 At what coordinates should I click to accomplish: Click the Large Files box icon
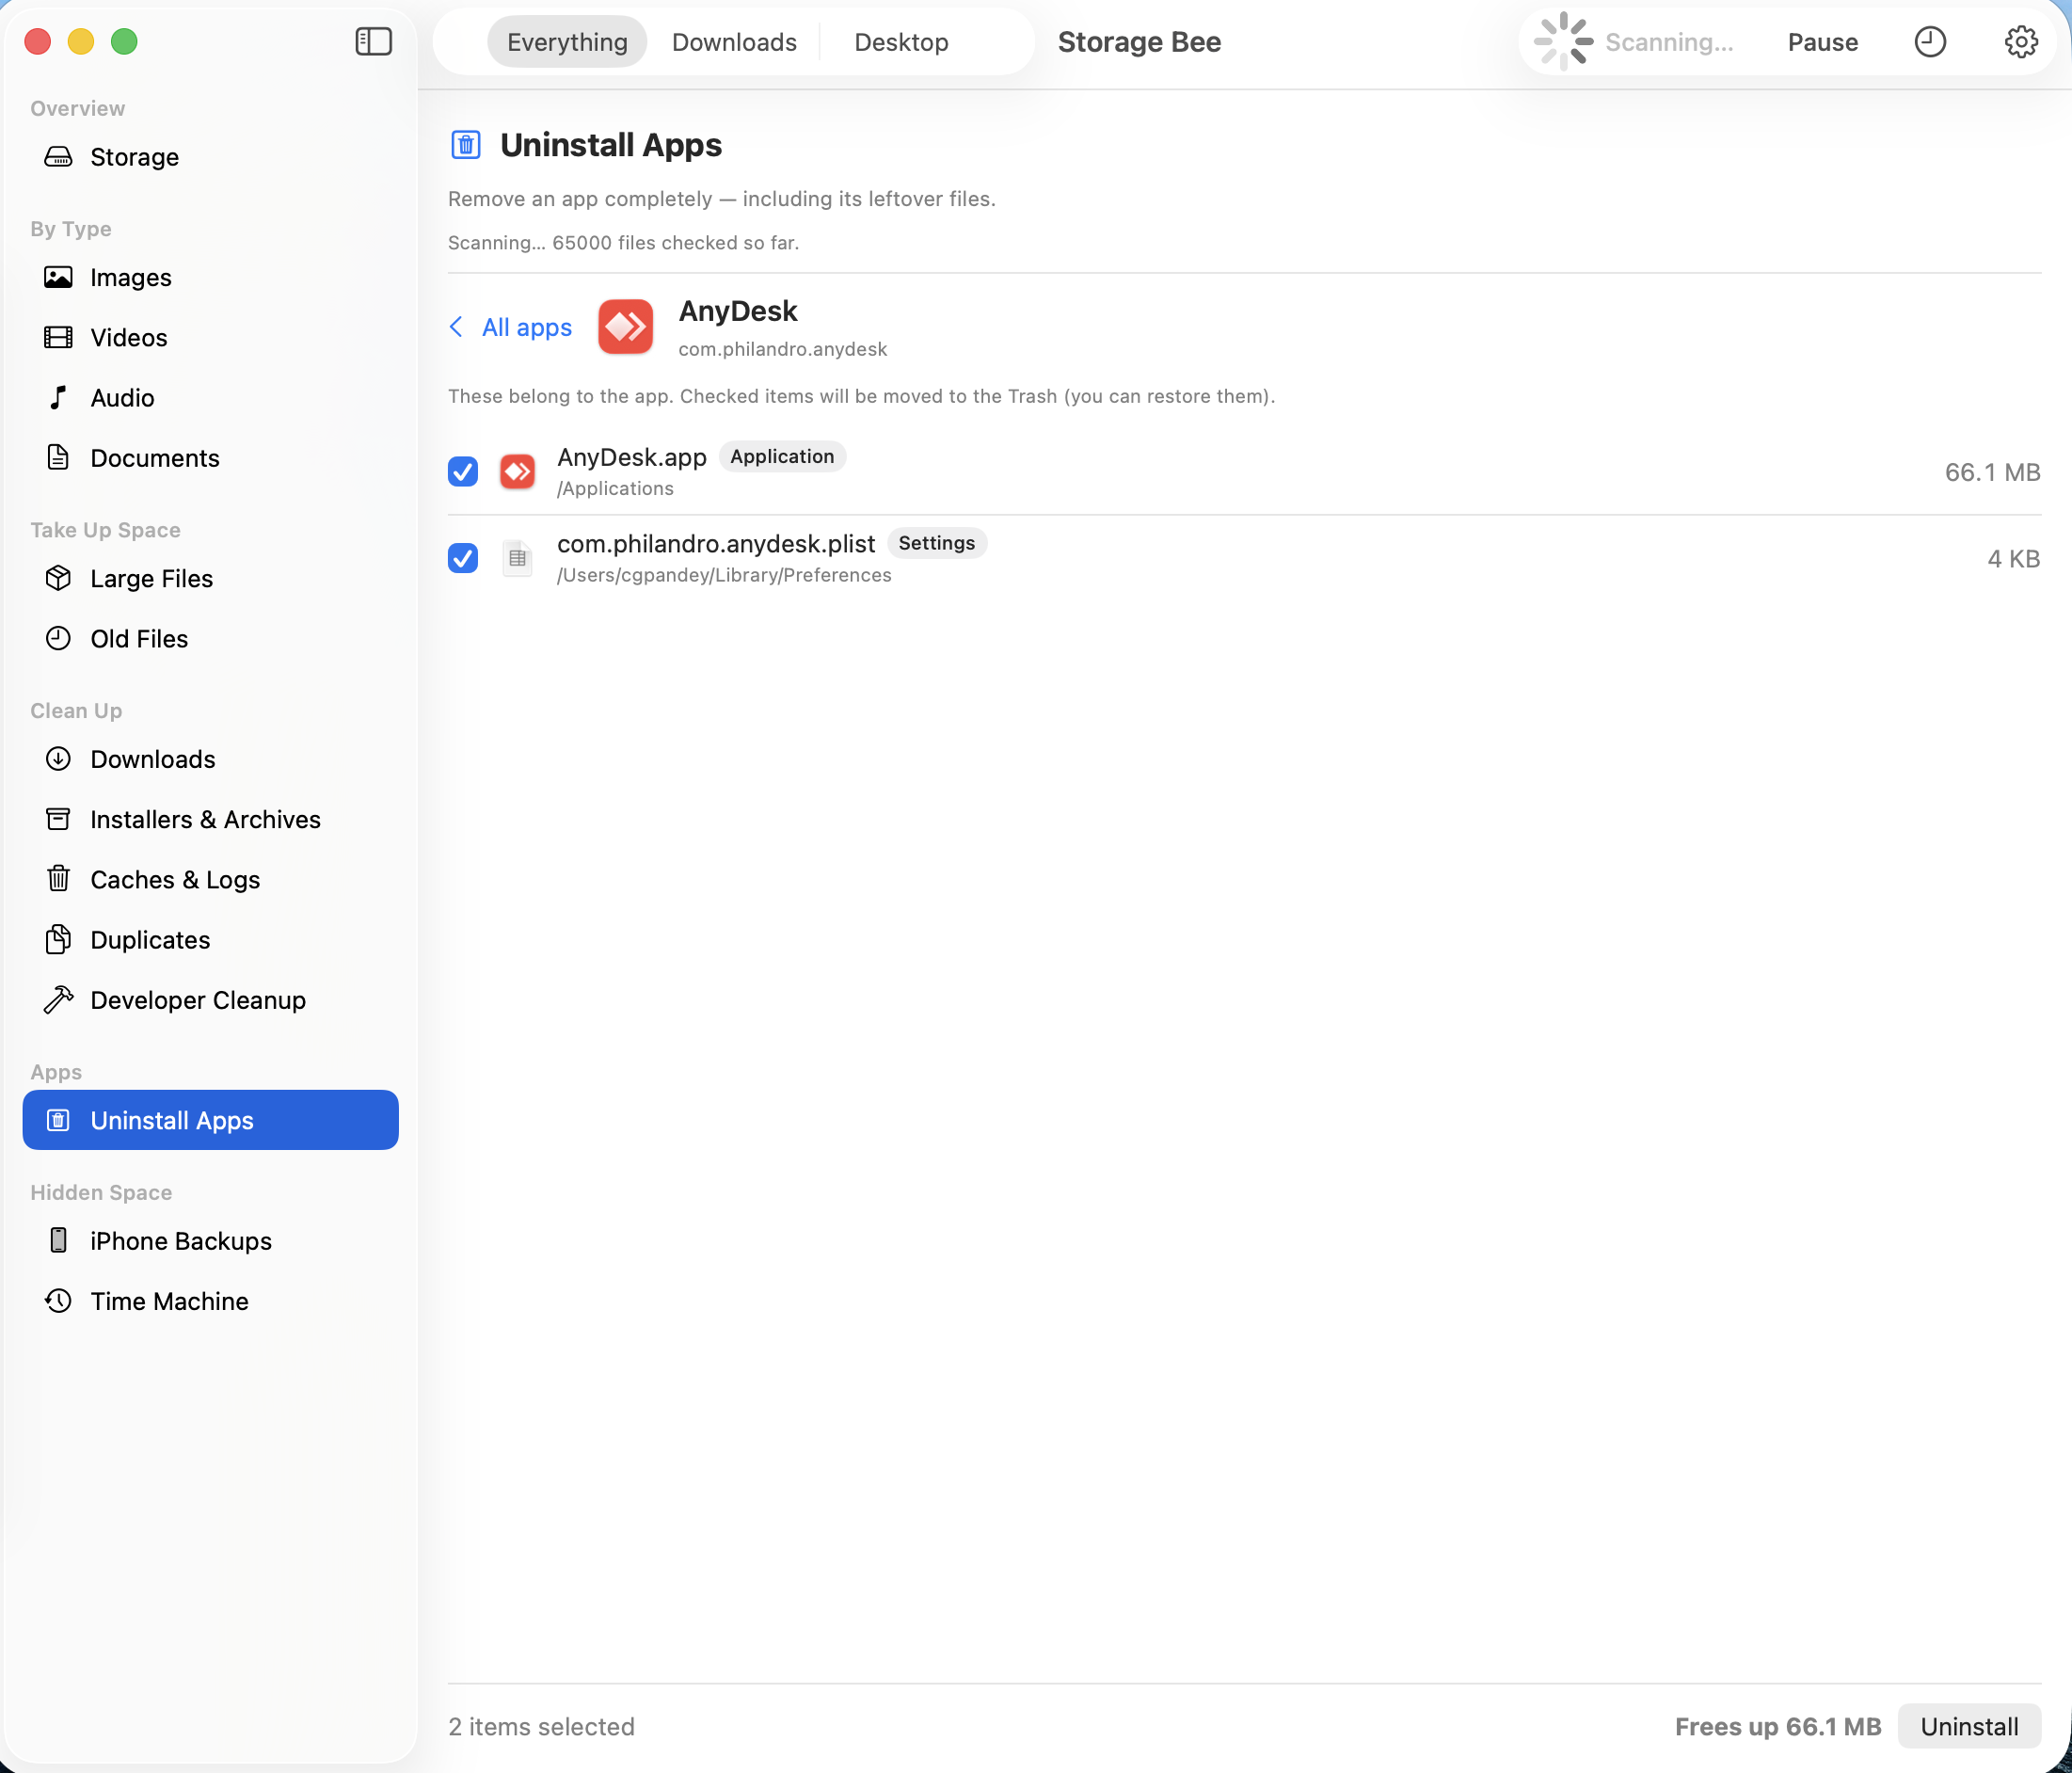click(59, 578)
